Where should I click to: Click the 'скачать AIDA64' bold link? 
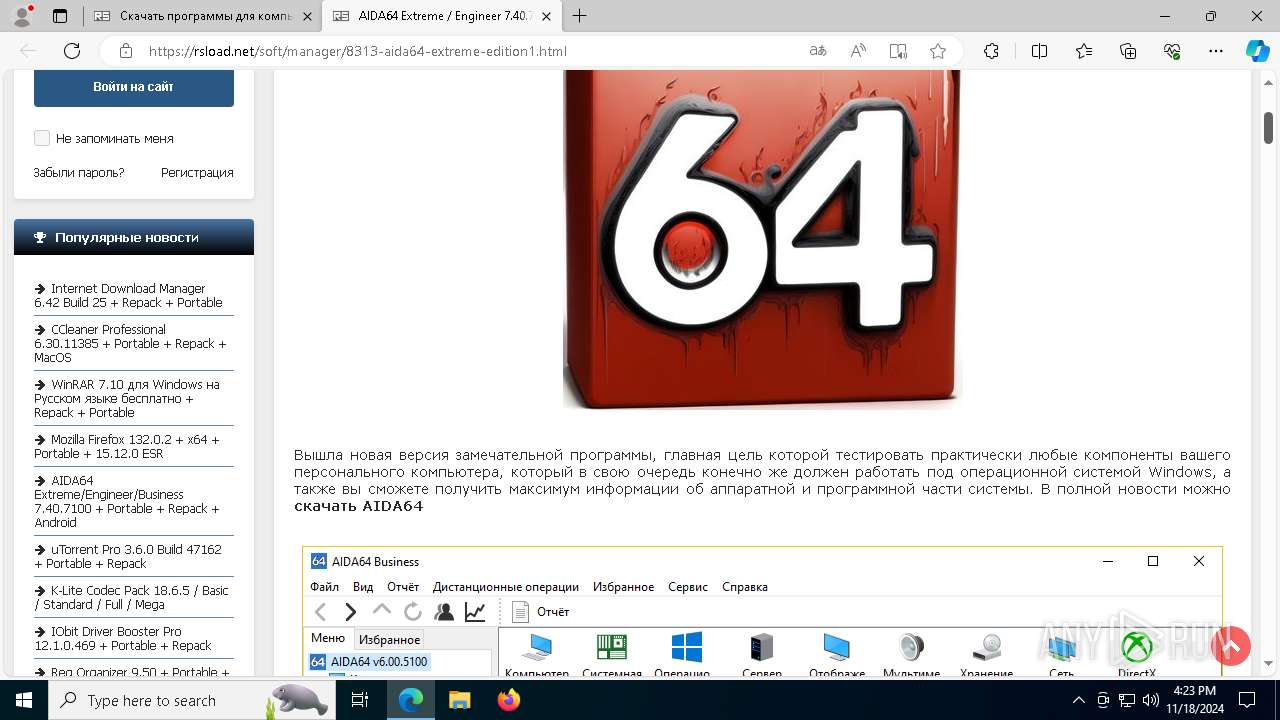pos(358,506)
